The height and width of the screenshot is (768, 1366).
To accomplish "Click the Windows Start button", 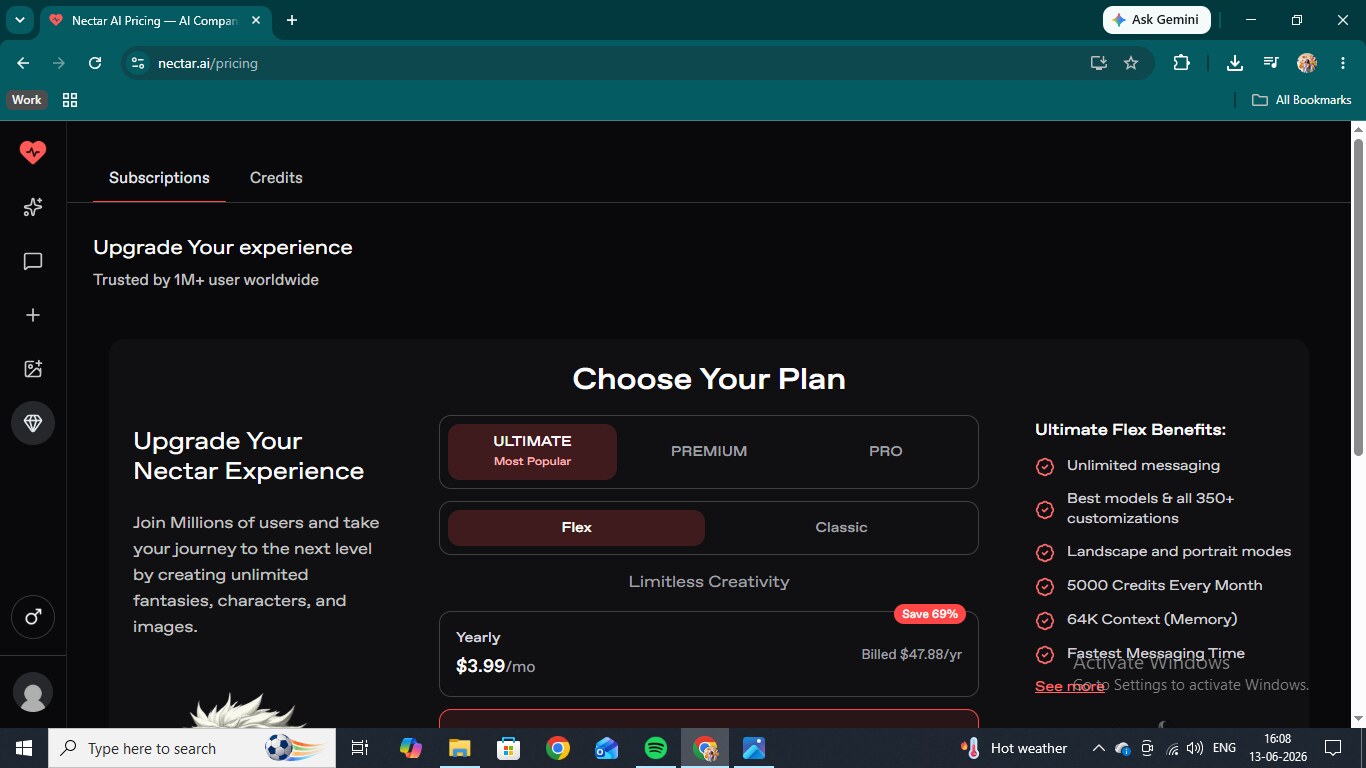I will [x=23, y=748].
